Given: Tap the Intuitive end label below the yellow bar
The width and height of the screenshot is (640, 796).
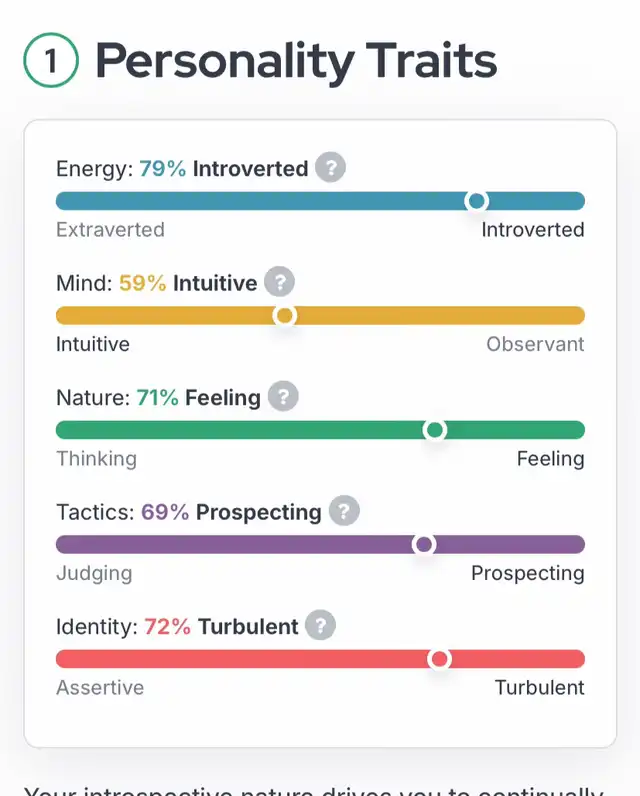Looking at the screenshot, I should (93, 344).
